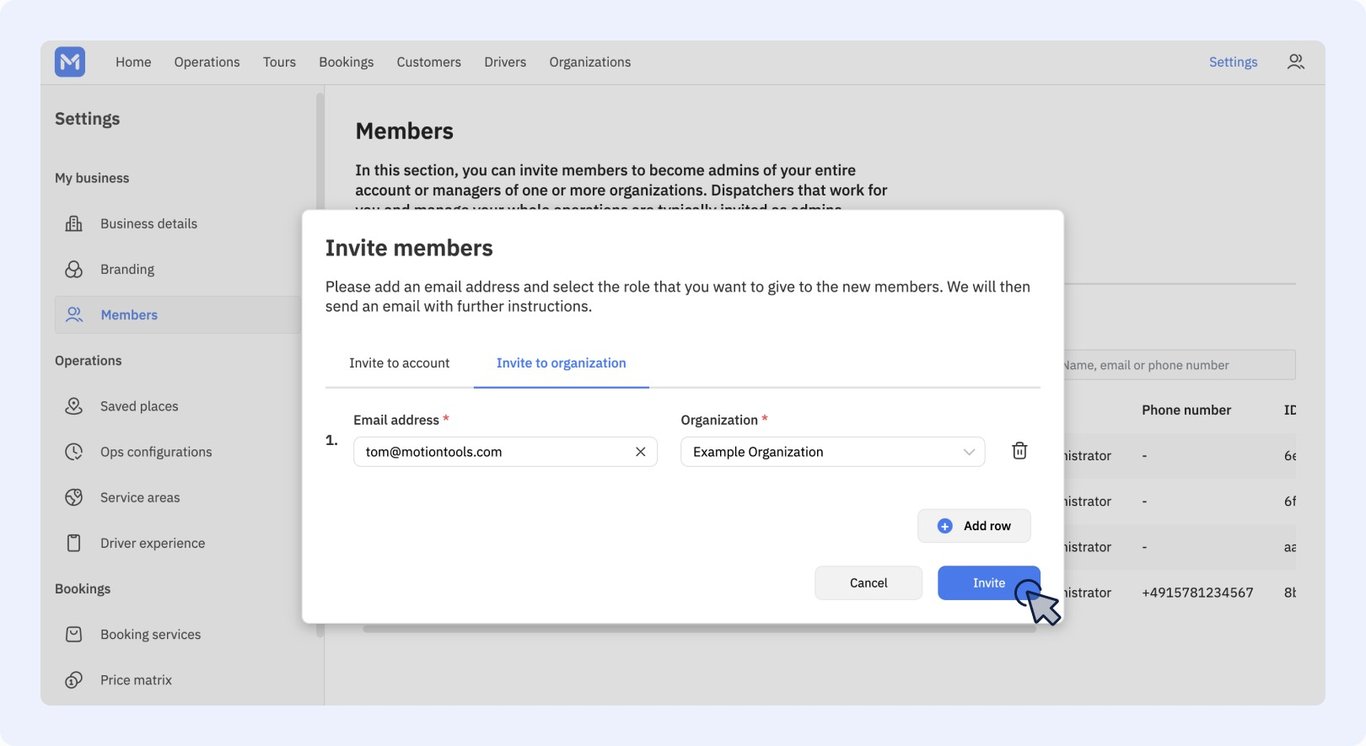
Task: Click the Cancel button
Action: (x=868, y=583)
